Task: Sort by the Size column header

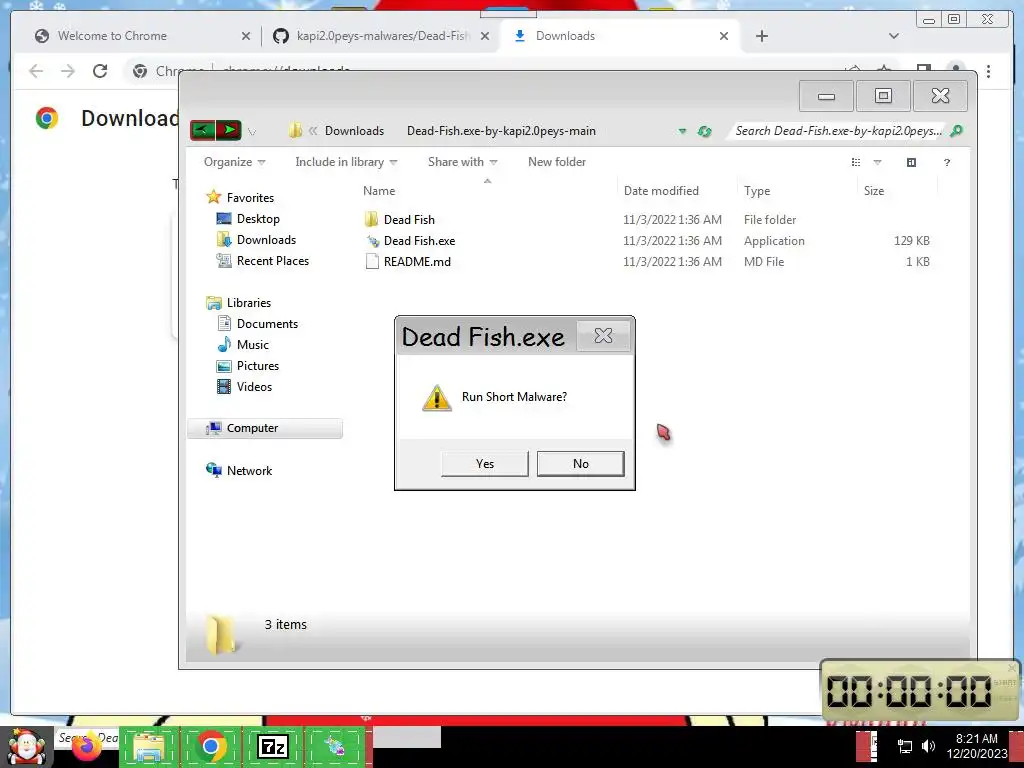Action: coord(874,191)
